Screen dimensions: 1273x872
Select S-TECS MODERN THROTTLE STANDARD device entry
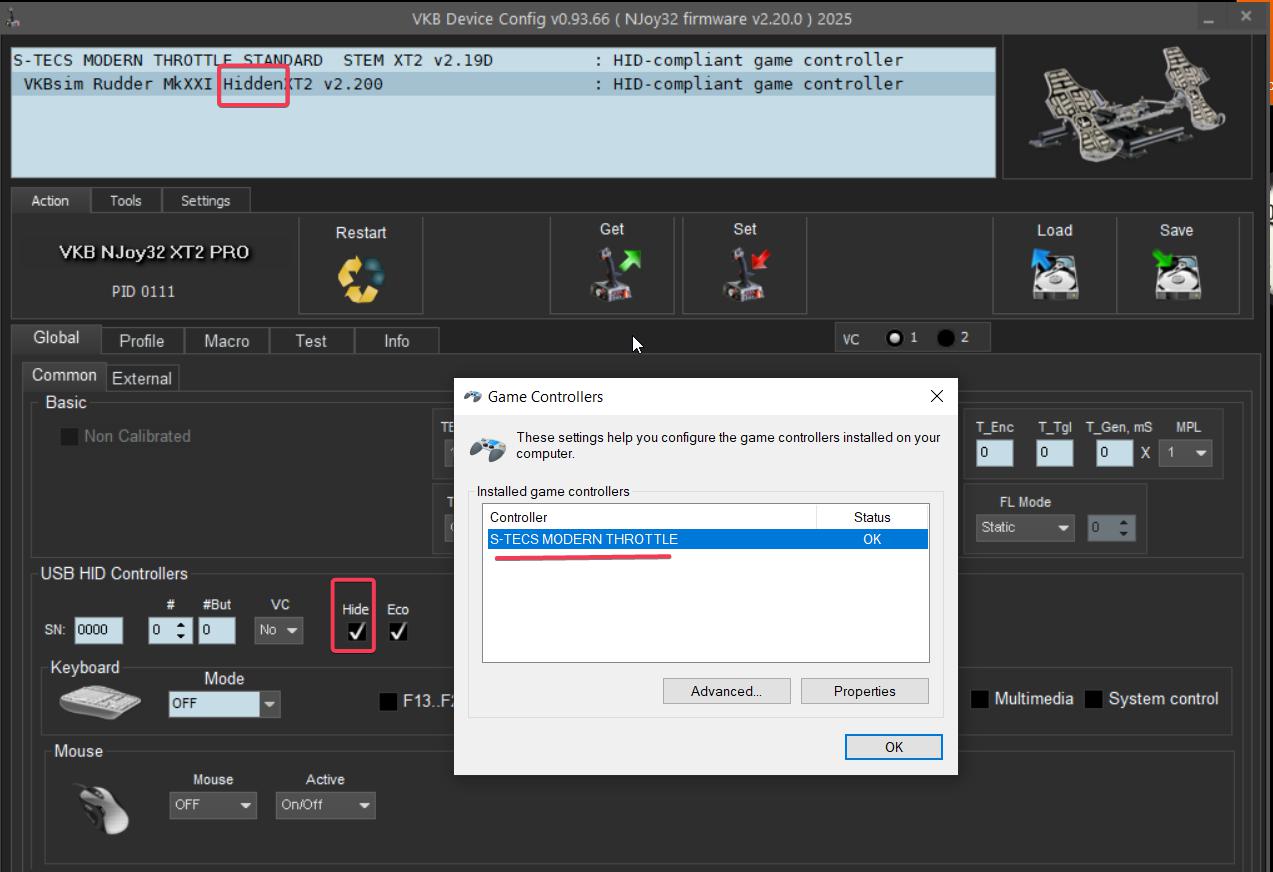(x=504, y=60)
